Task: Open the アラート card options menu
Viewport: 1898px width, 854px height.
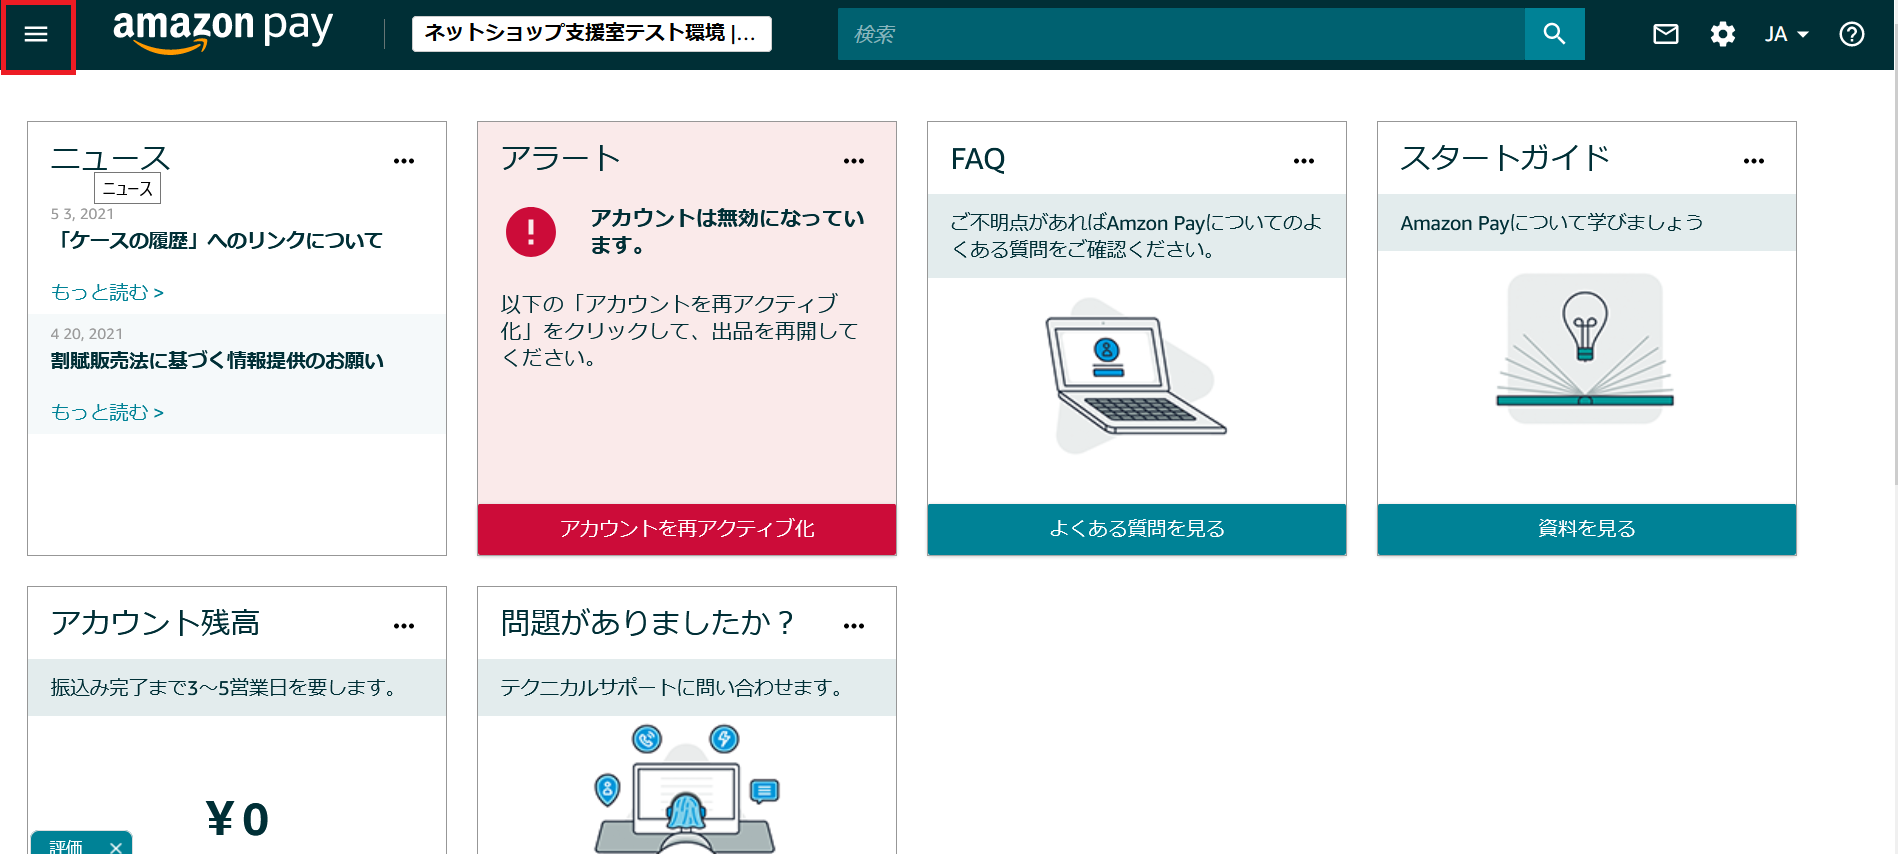Action: coord(854,161)
